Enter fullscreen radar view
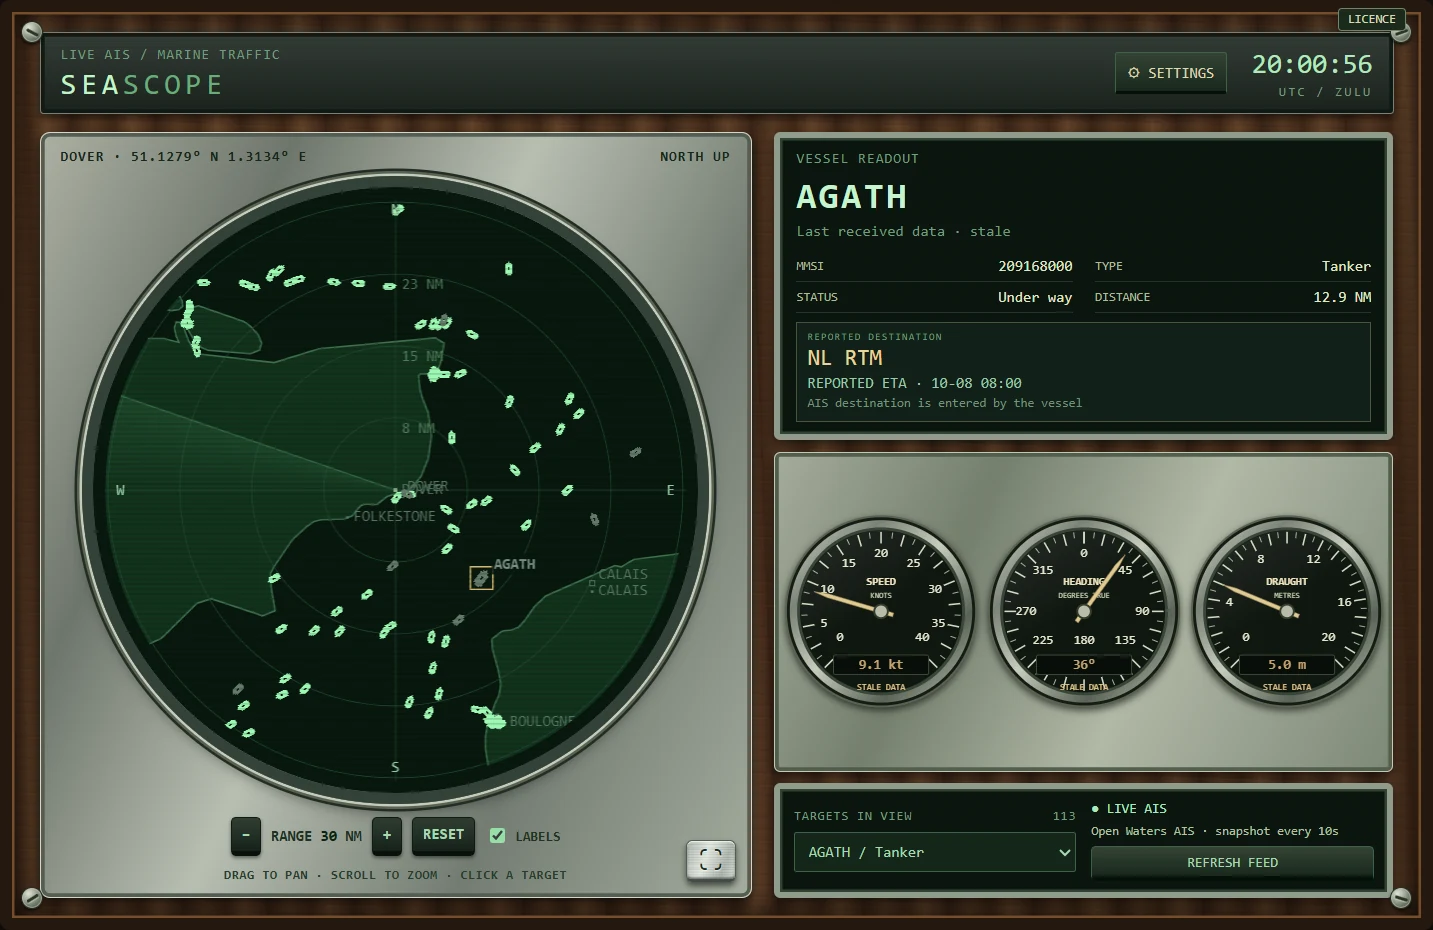The image size is (1433, 930). pos(710,859)
